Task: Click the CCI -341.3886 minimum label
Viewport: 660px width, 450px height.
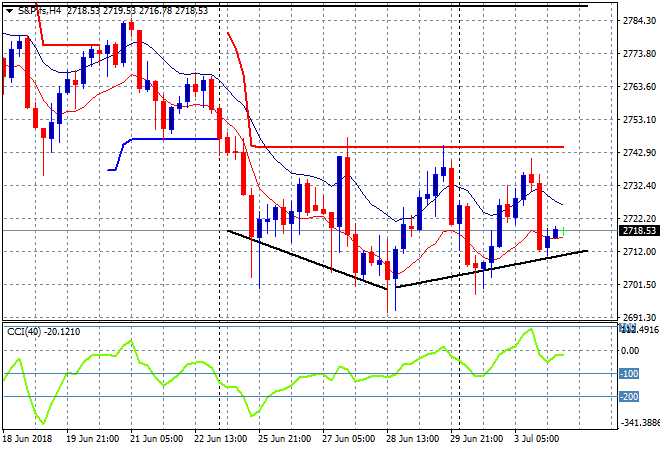Action: pyautogui.click(x=640, y=422)
